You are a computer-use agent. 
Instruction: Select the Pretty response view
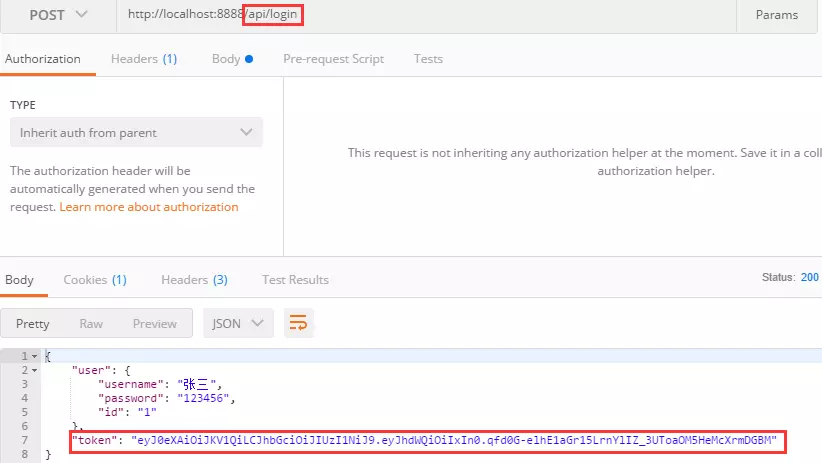[33, 324]
